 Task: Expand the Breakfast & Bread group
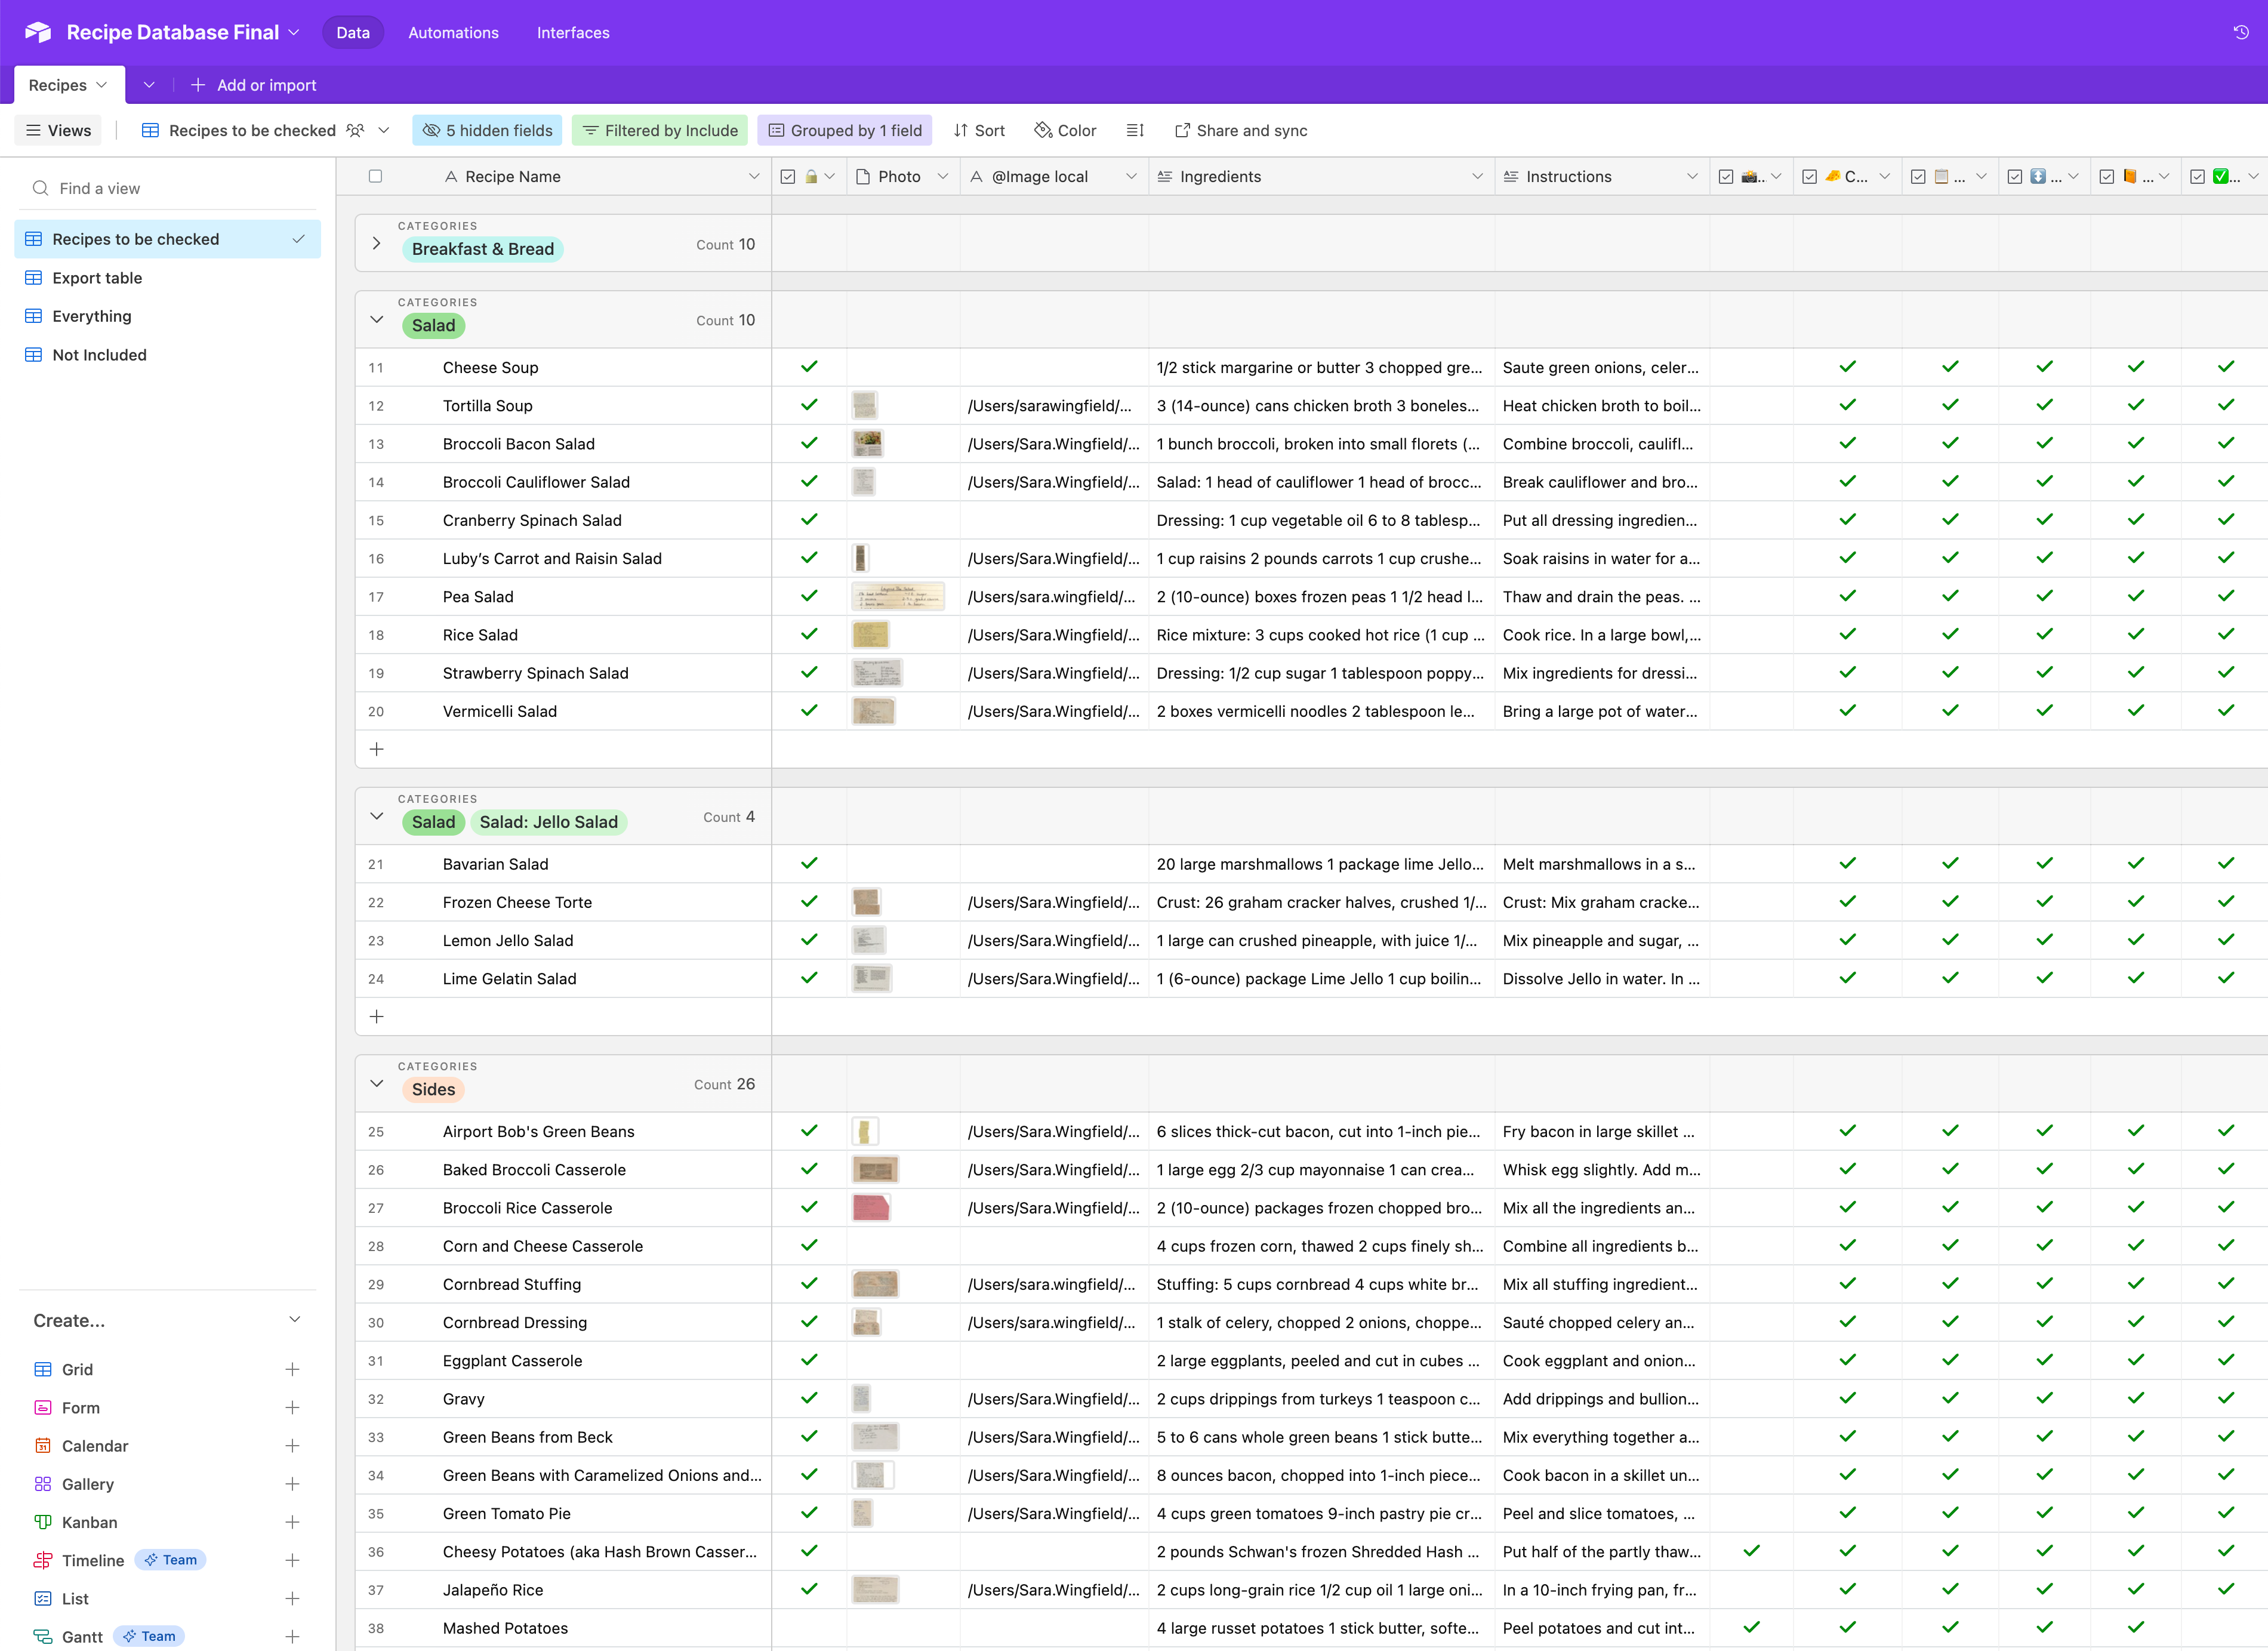click(377, 243)
